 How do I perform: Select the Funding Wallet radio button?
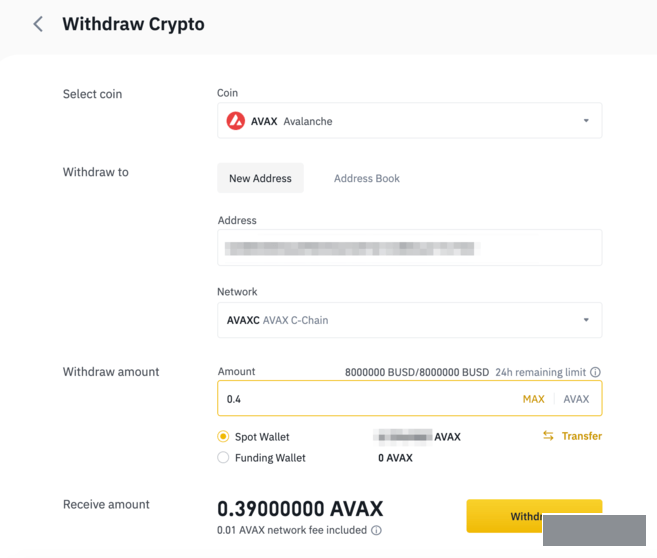coord(223,458)
